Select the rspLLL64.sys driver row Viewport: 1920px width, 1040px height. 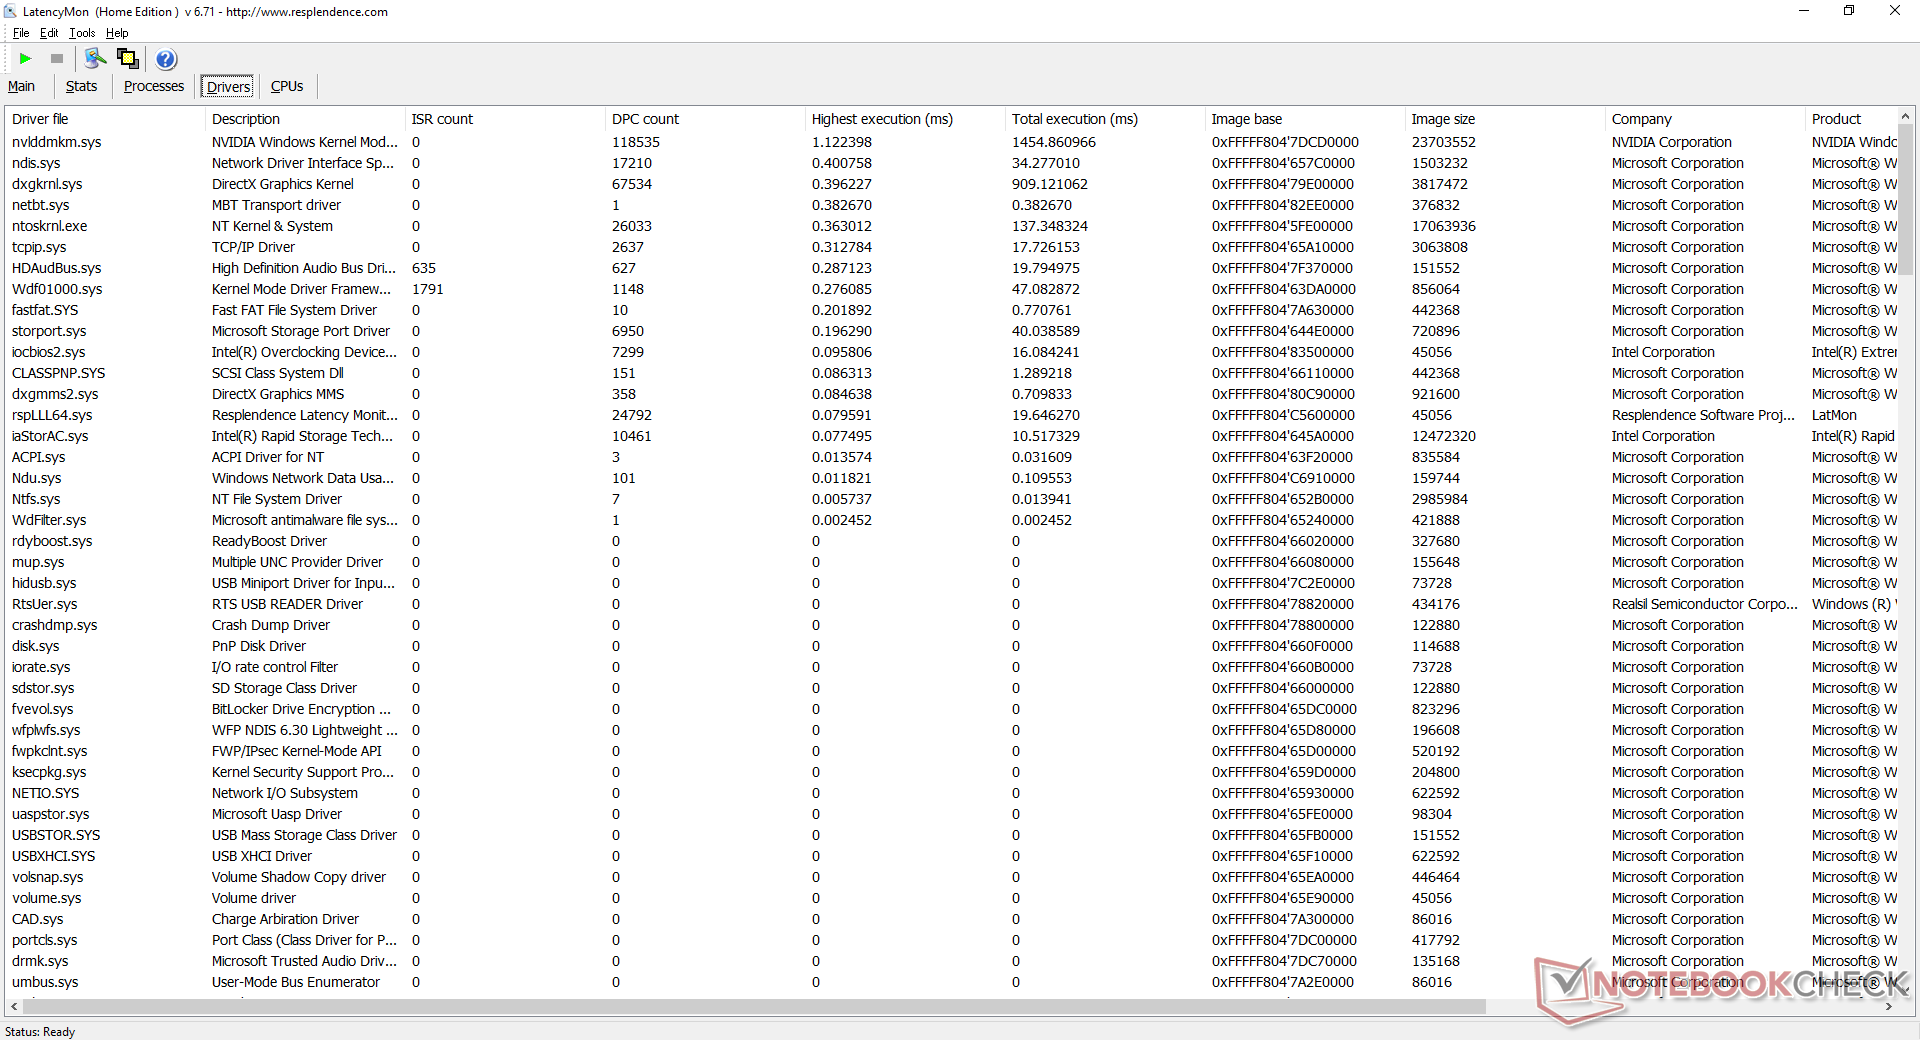point(951,415)
